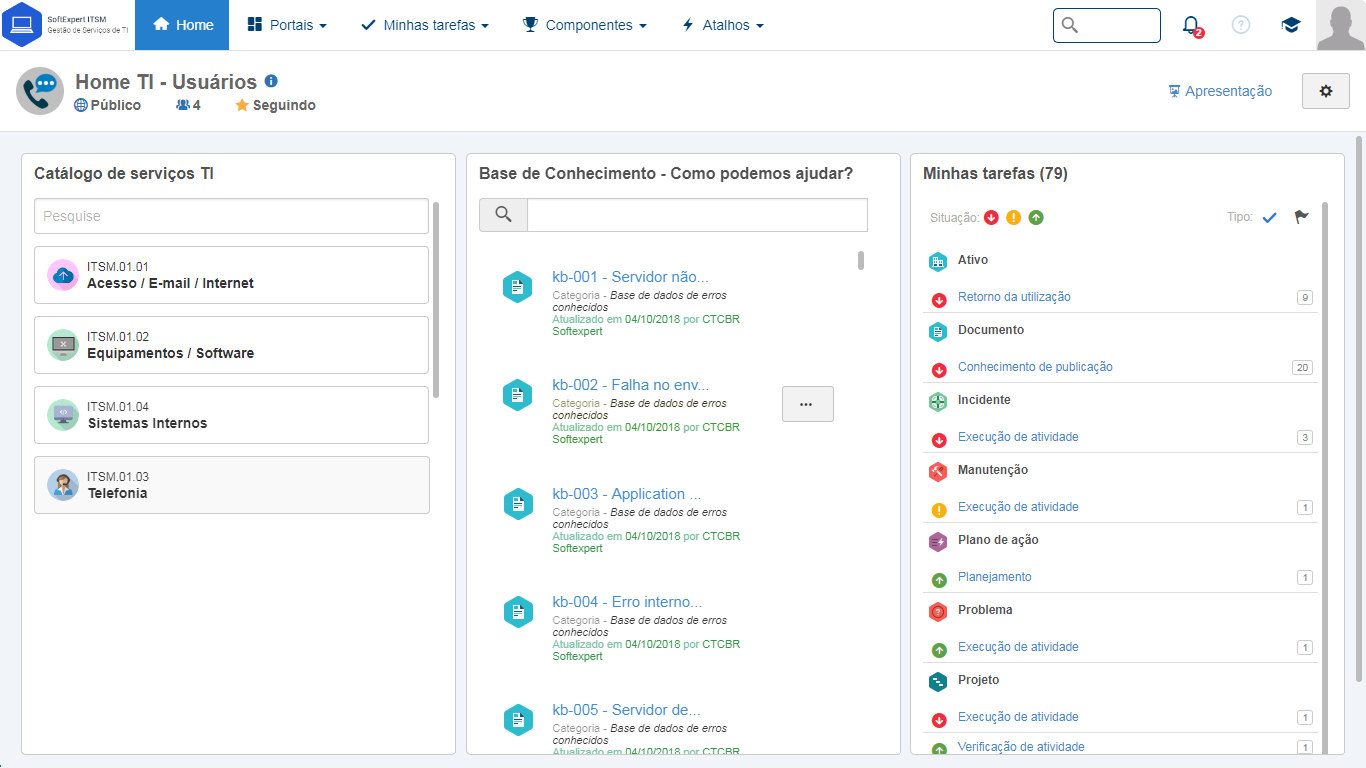Click the notification bell icon
Image resolution: width=1366 pixels, height=768 pixels.
click(1191, 25)
